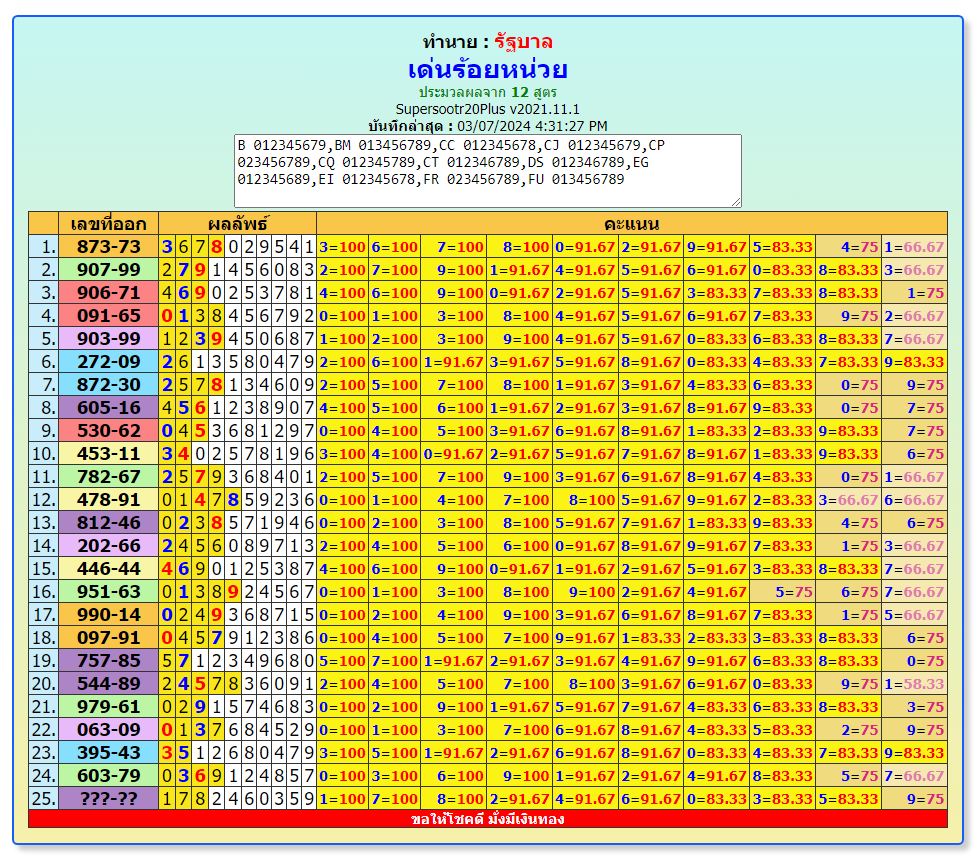Select the title text เด่นร้อยหน่วย

pyautogui.click(x=487, y=69)
